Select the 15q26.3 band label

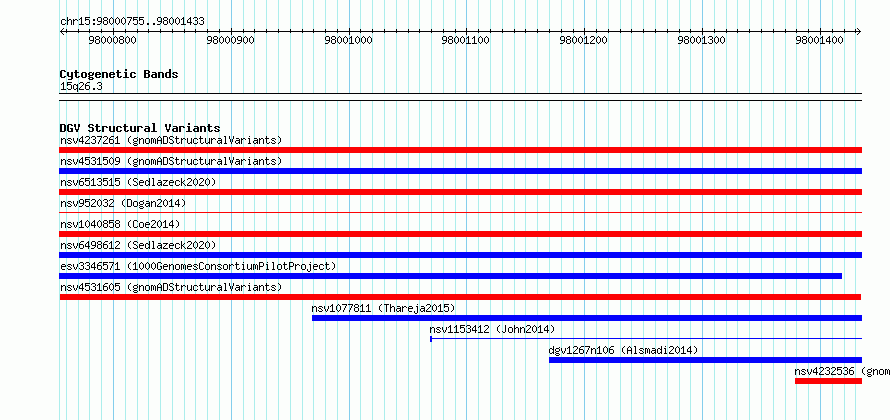pos(81,87)
